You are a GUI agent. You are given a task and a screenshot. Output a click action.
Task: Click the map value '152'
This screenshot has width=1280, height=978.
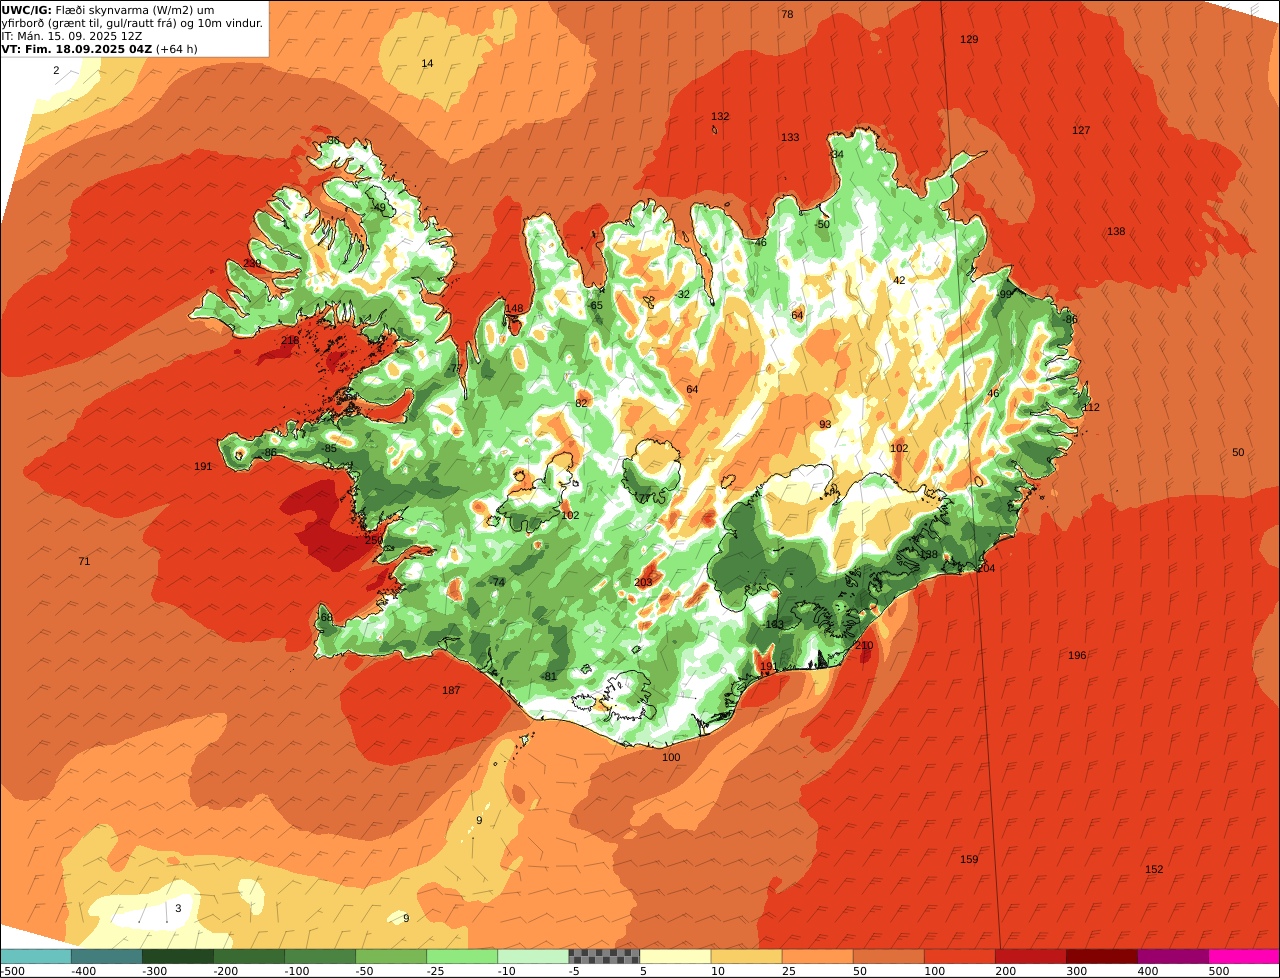(x=1154, y=869)
